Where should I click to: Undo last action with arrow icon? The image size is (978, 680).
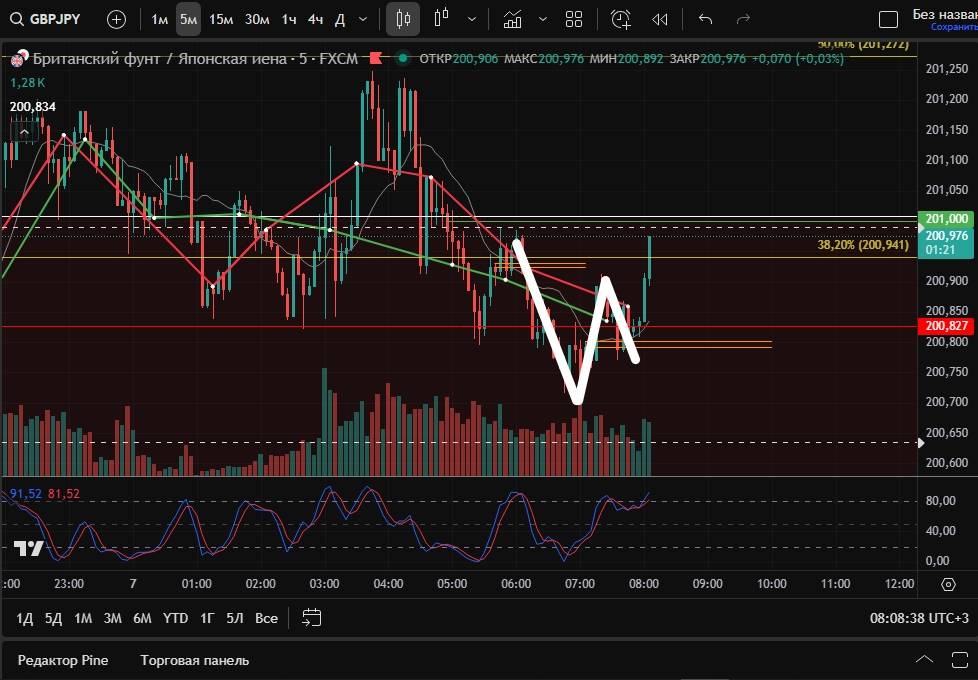point(705,19)
